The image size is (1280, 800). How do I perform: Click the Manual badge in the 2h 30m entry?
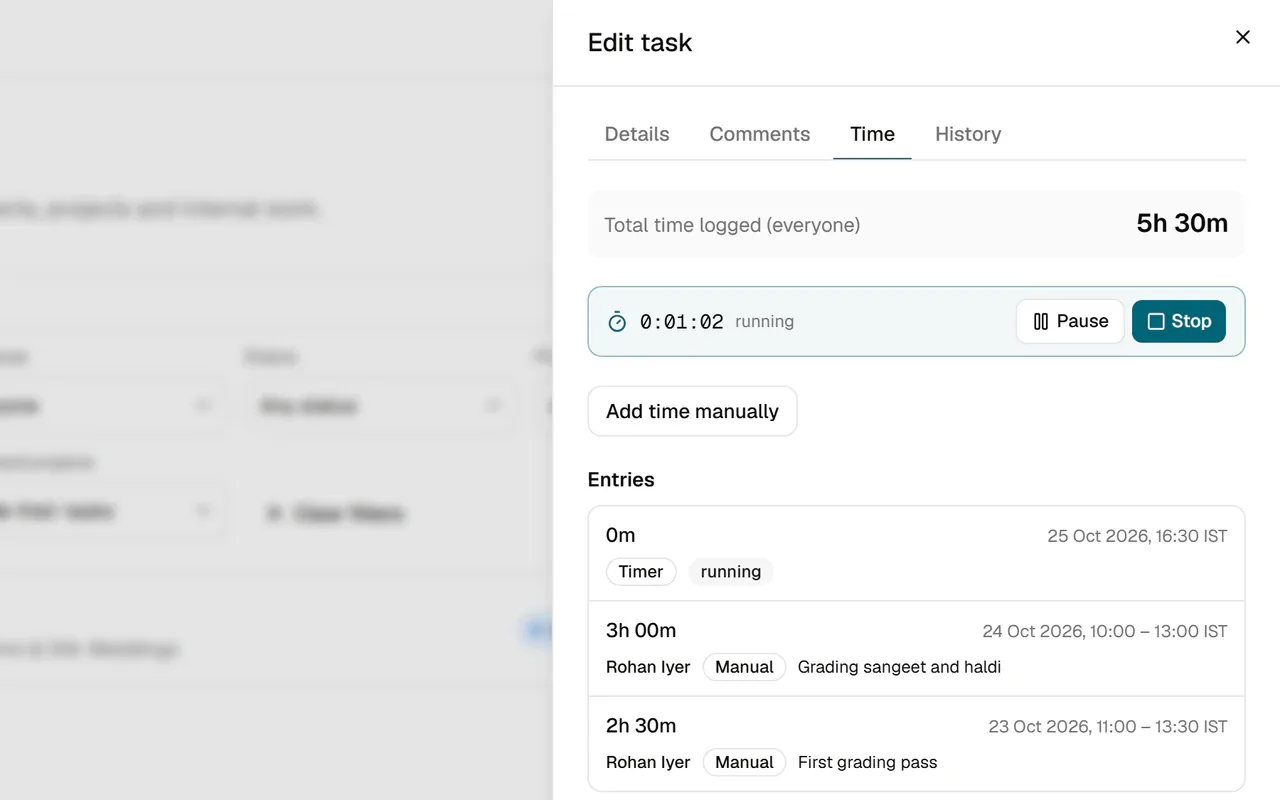coord(745,762)
